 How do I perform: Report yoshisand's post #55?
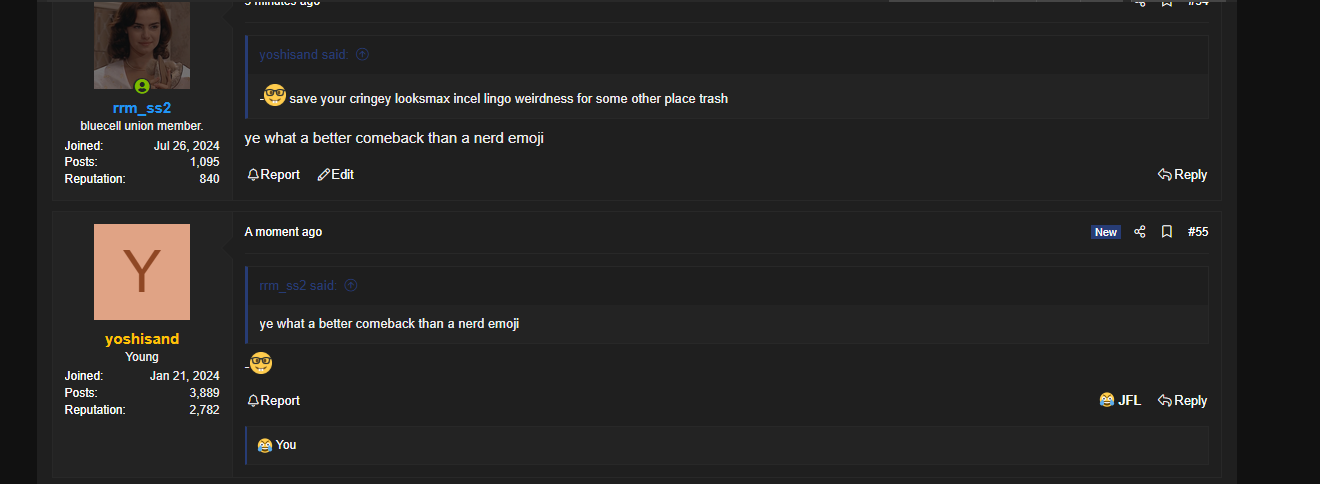tap(274, 401)
